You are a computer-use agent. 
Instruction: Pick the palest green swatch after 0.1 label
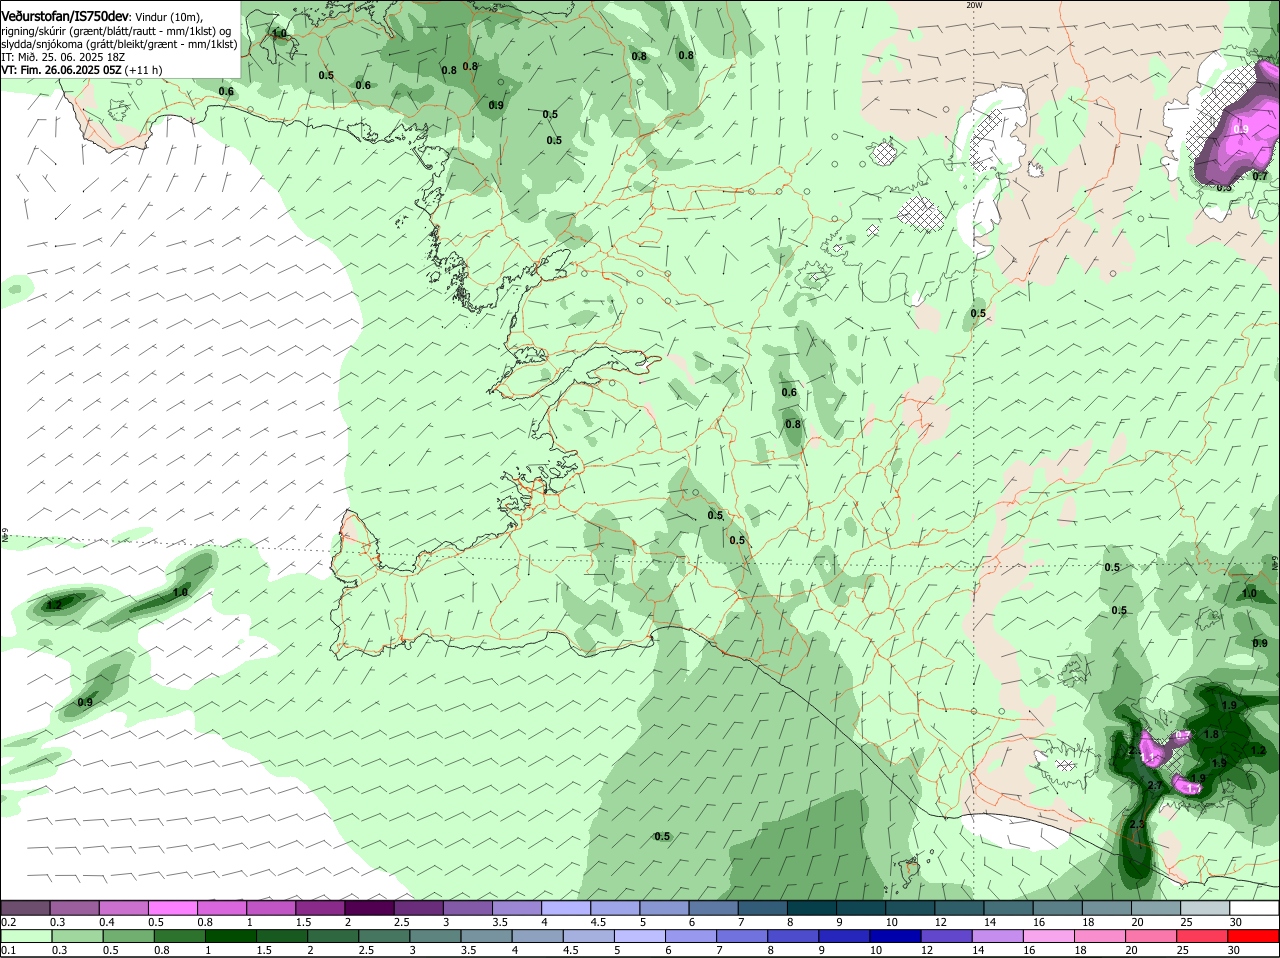(26, 935)
